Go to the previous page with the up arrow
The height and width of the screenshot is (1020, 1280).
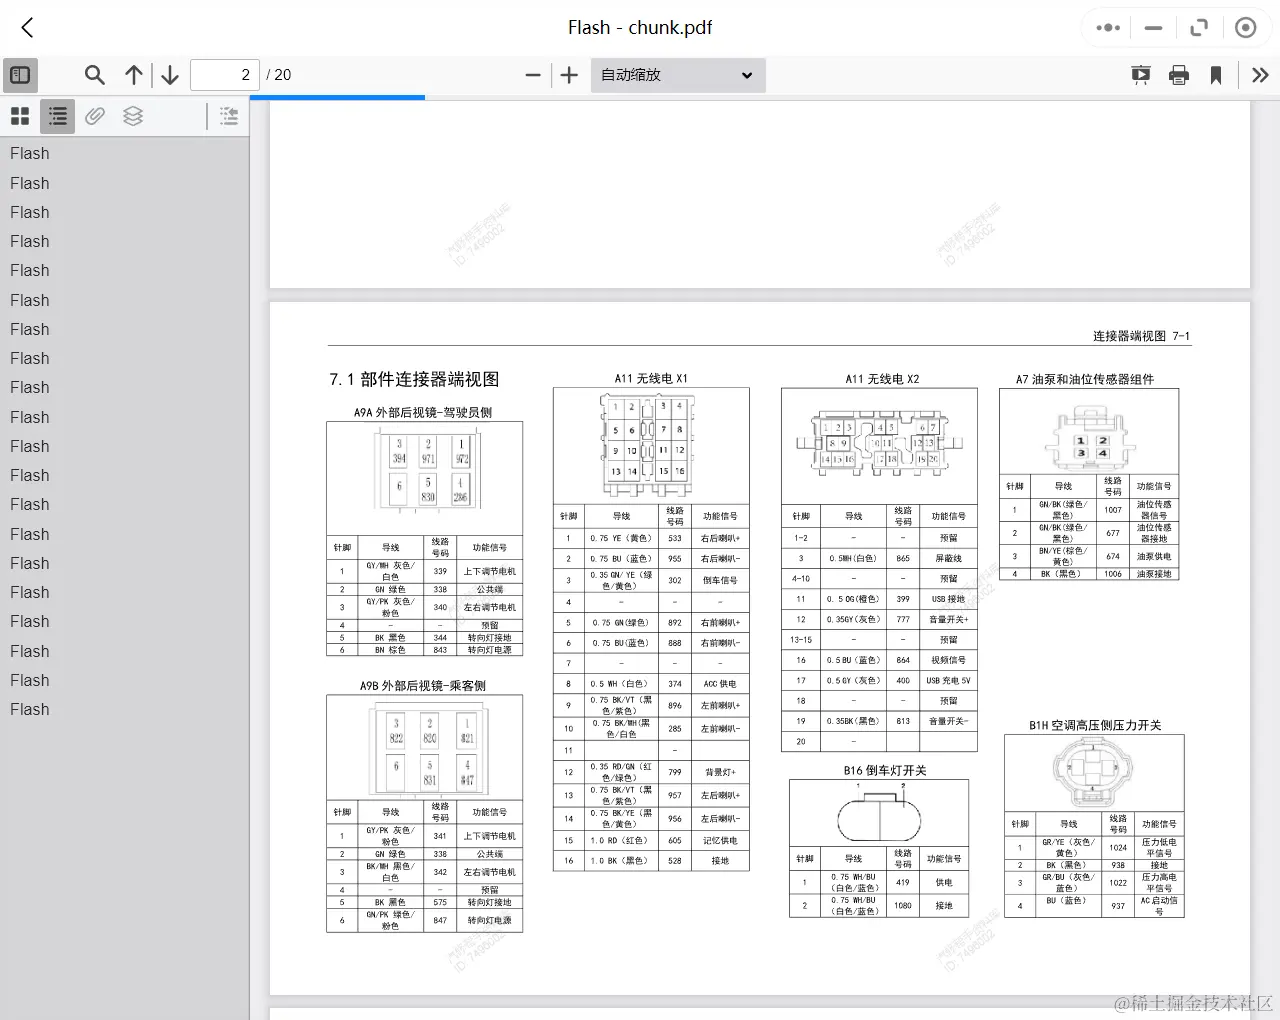click(133, 75)
